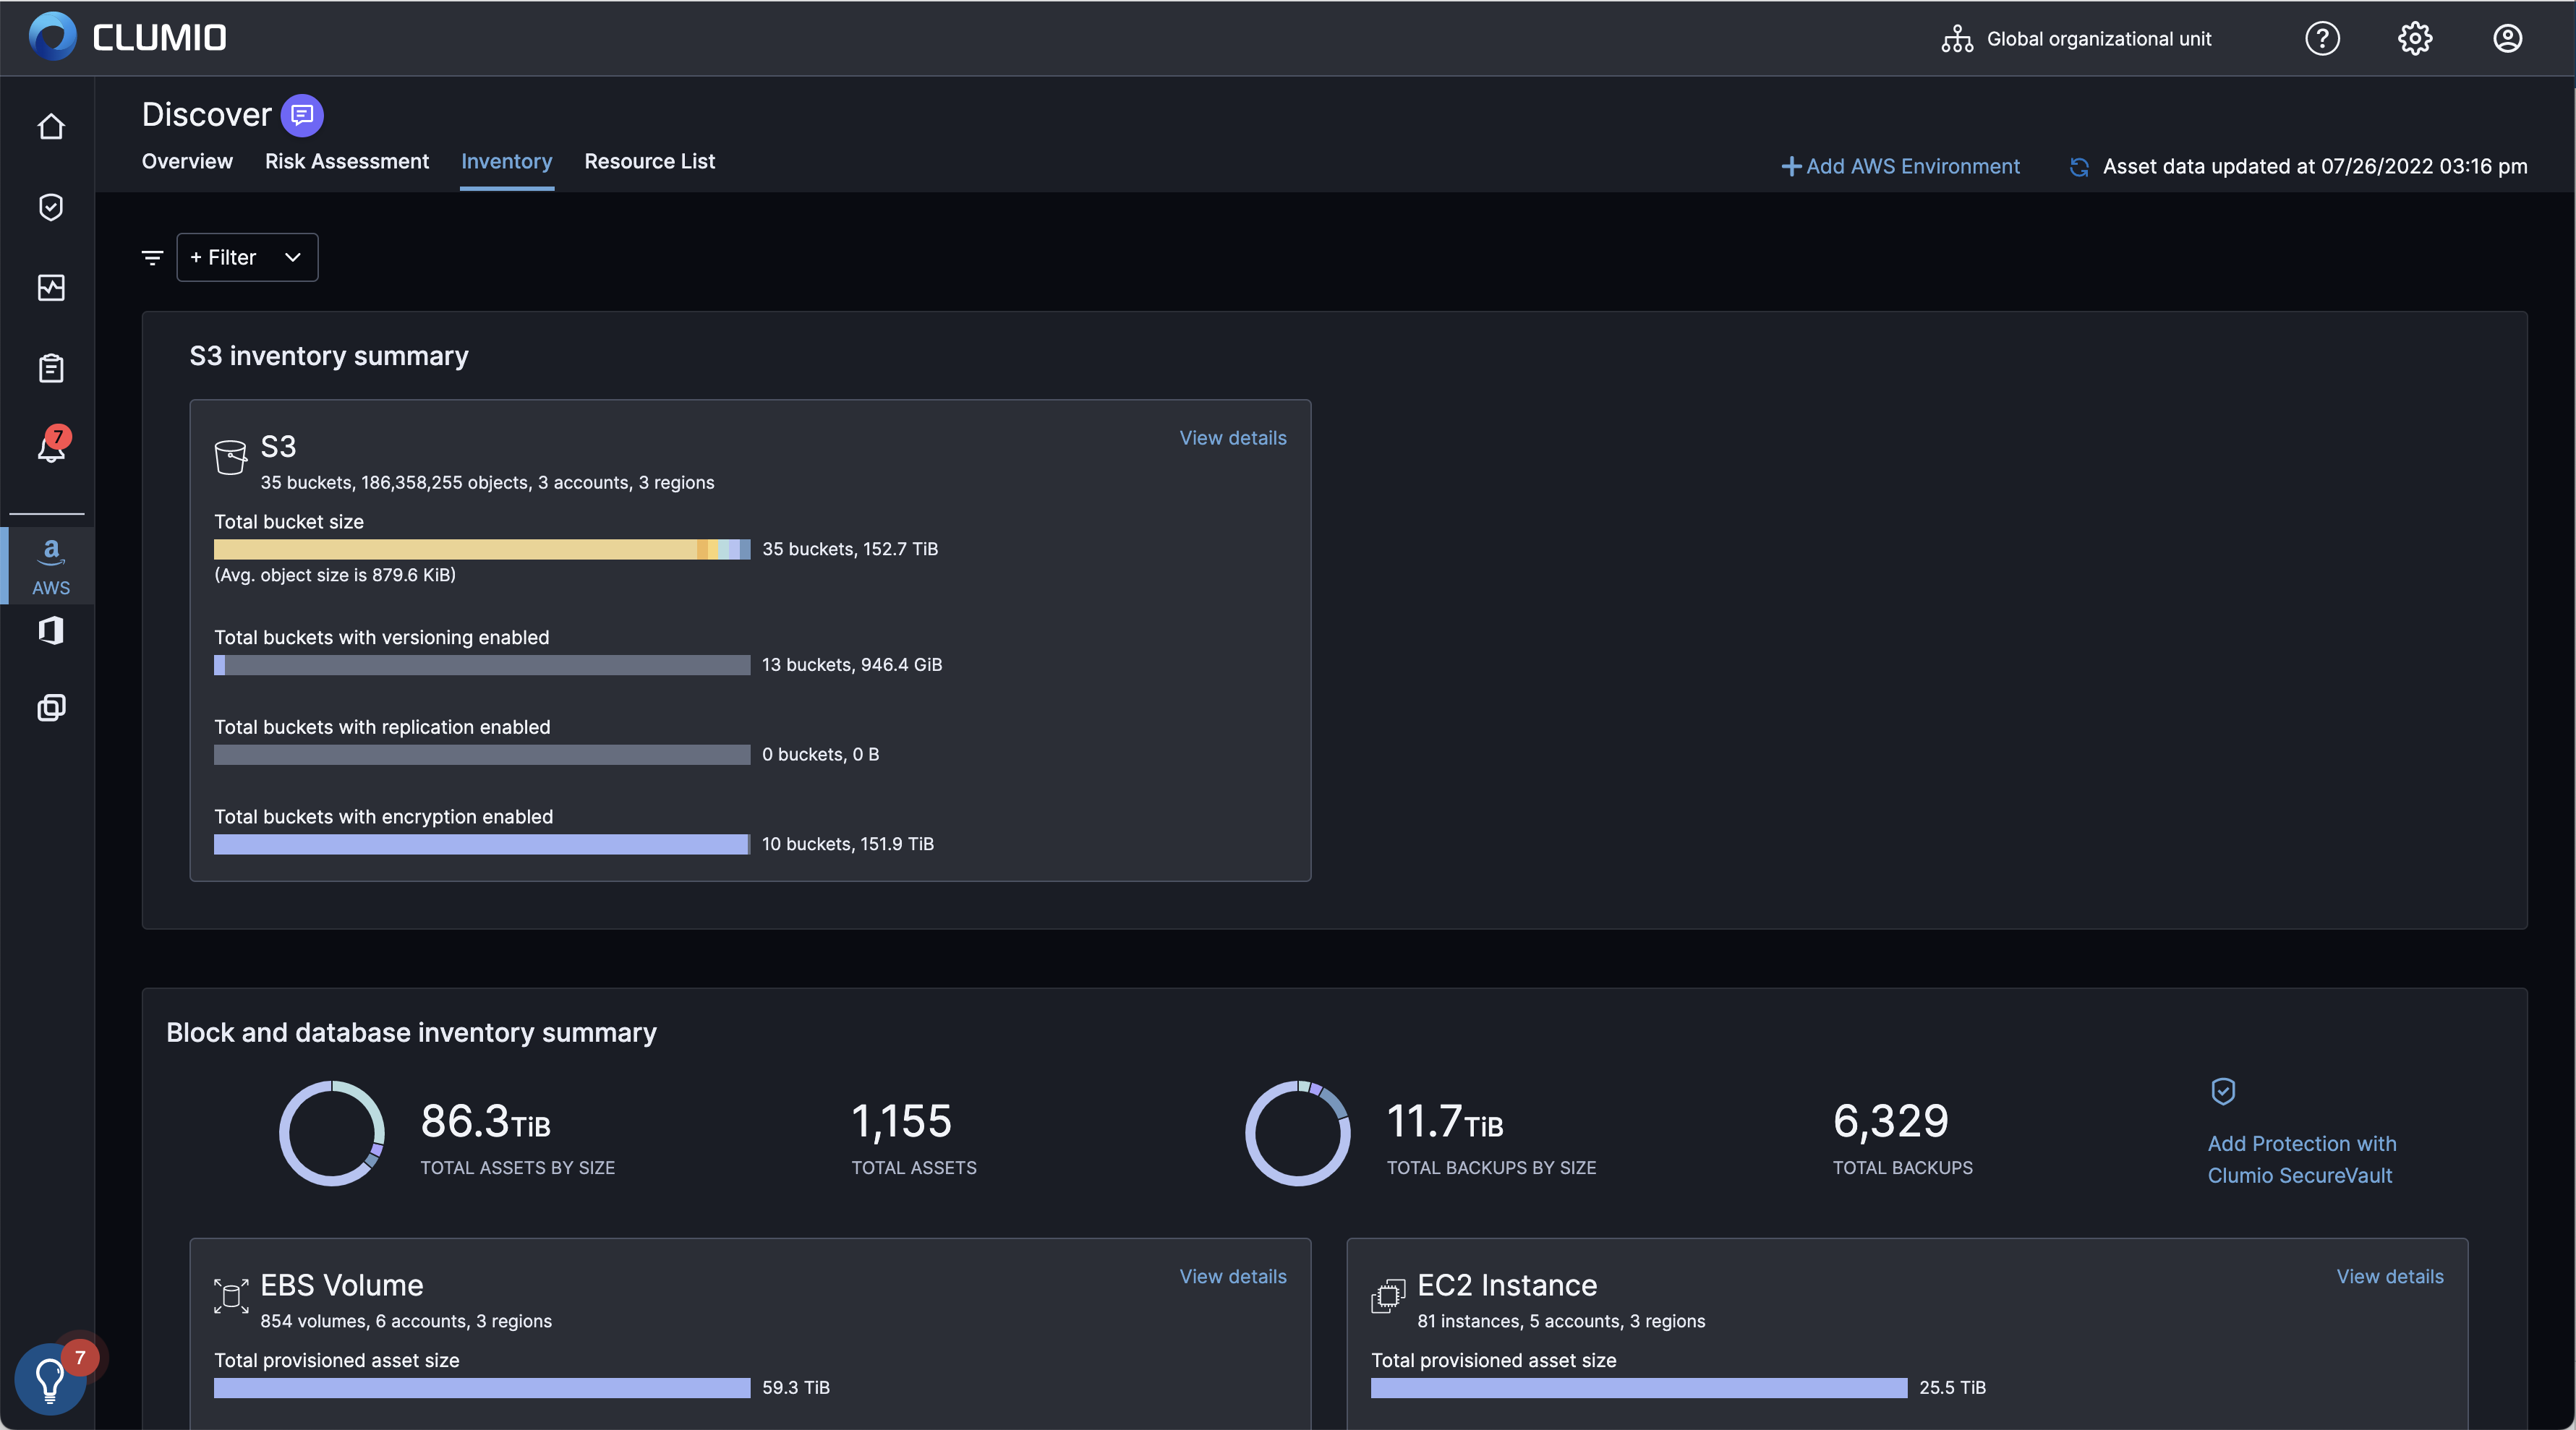
Task: Open the settings gear icon
Action: (2415, 38)
